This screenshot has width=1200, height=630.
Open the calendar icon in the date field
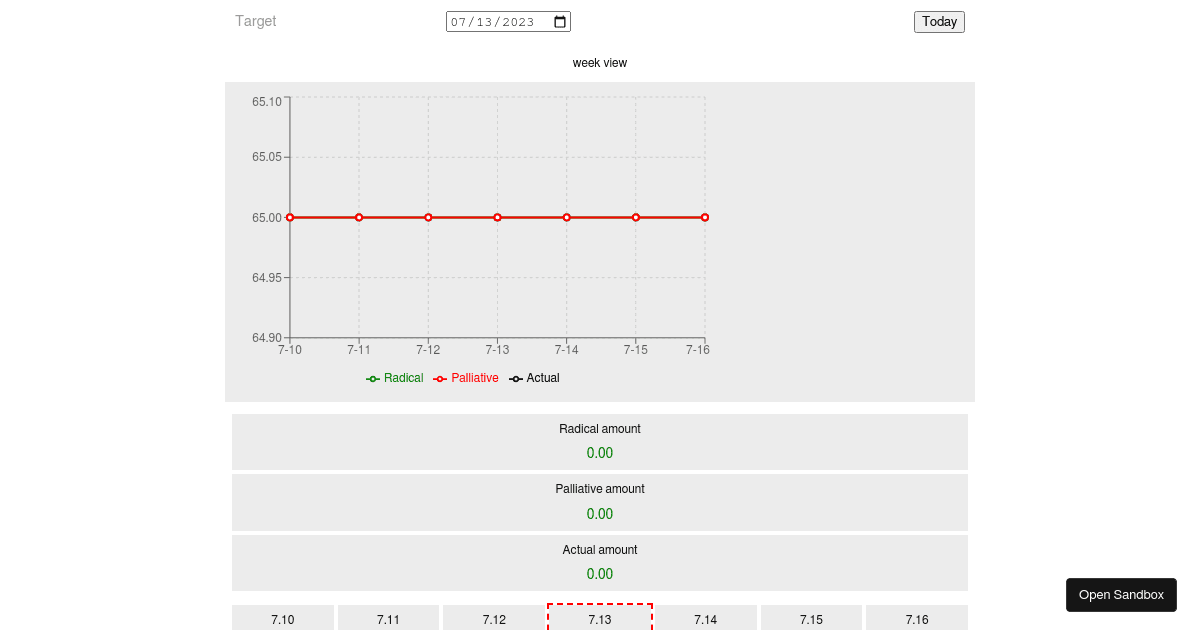(558, 20)
